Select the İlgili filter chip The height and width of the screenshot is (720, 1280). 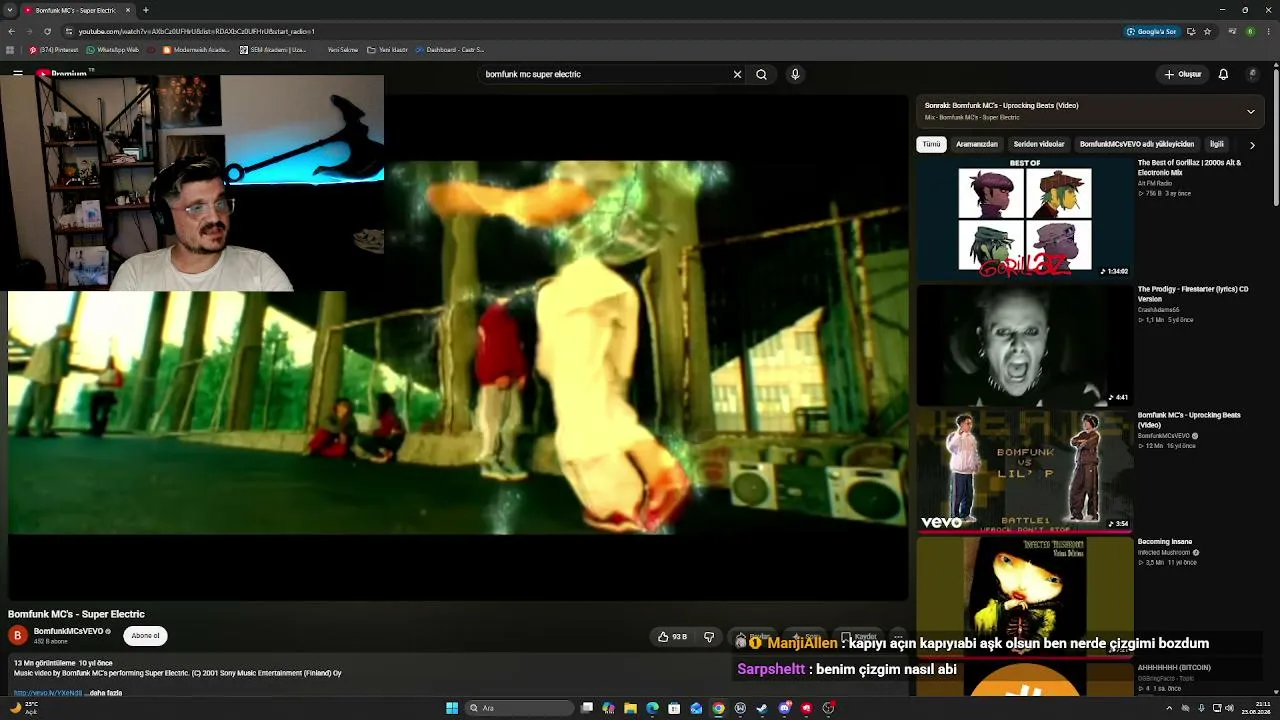1216,144
